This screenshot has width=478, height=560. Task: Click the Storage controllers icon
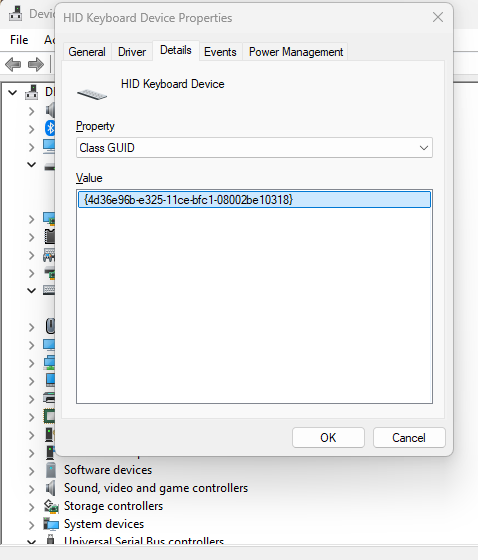51,506
